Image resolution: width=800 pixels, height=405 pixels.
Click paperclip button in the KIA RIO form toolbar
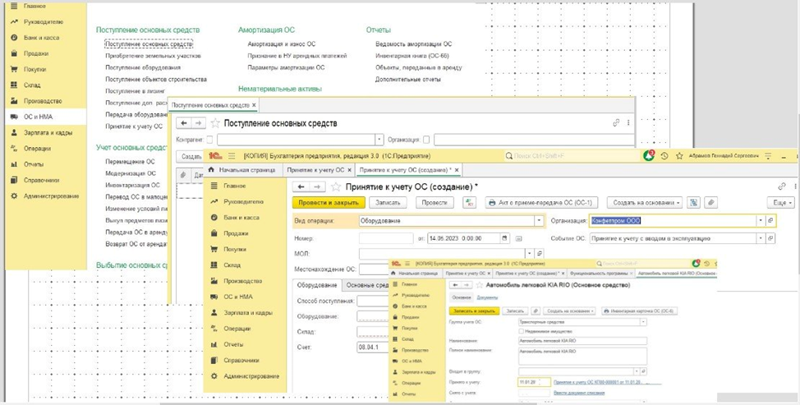click(x=535, y=311)
